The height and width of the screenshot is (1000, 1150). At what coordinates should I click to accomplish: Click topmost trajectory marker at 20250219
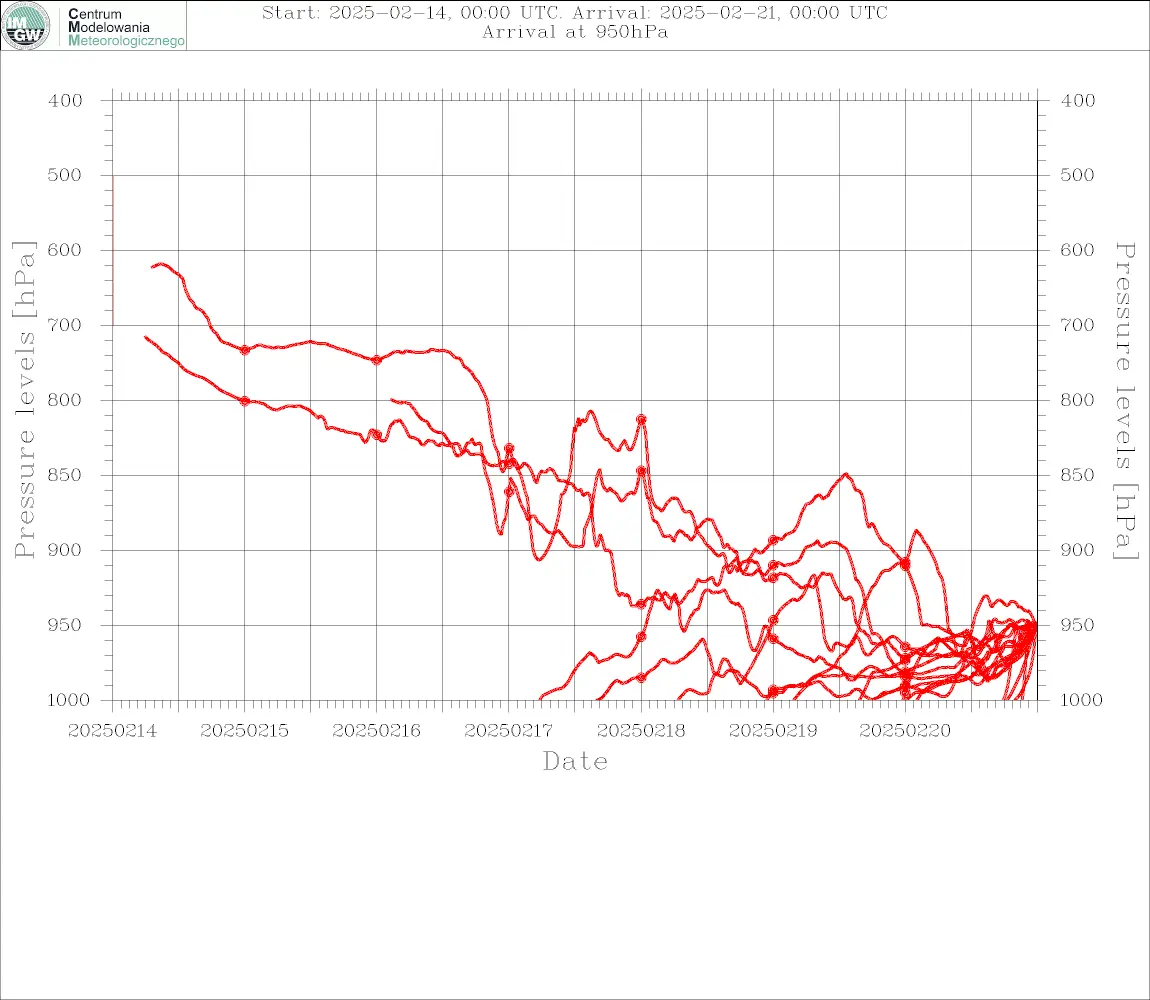(773, 541)
